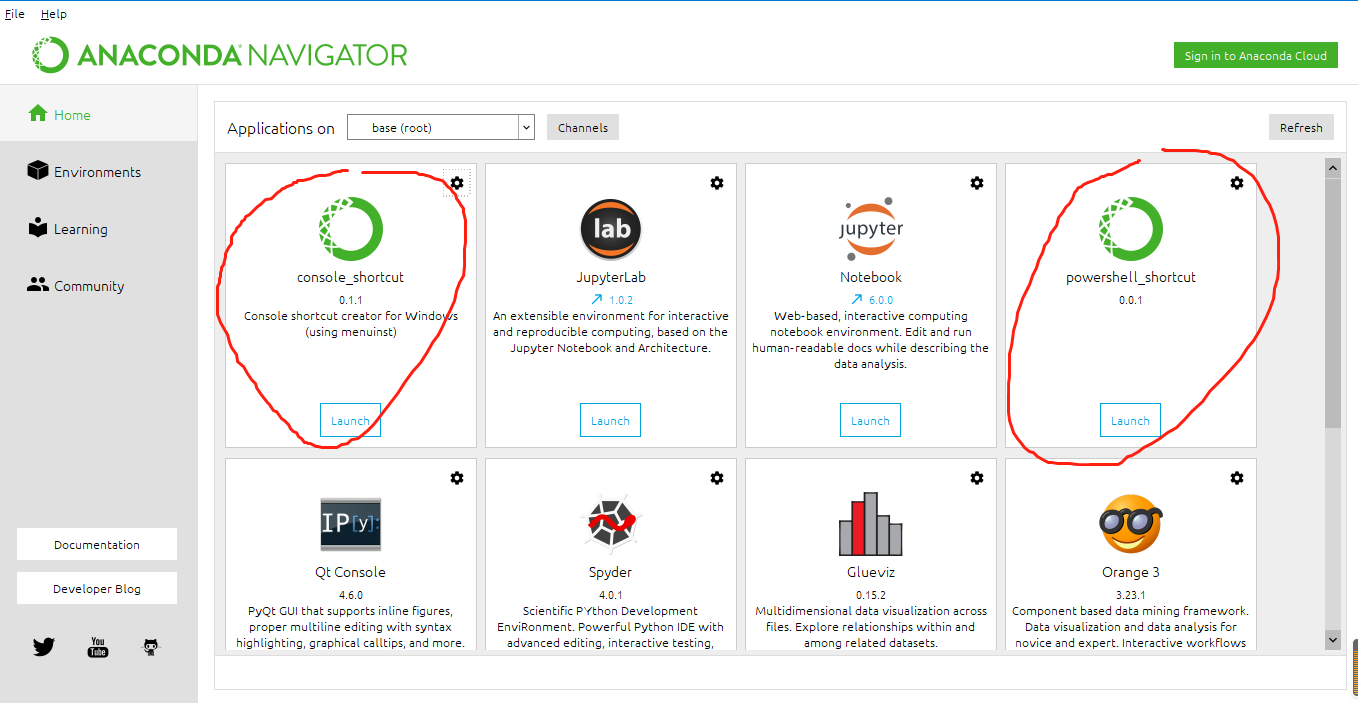Switch to the Environments tab
1358x703 pixels.
99,171
